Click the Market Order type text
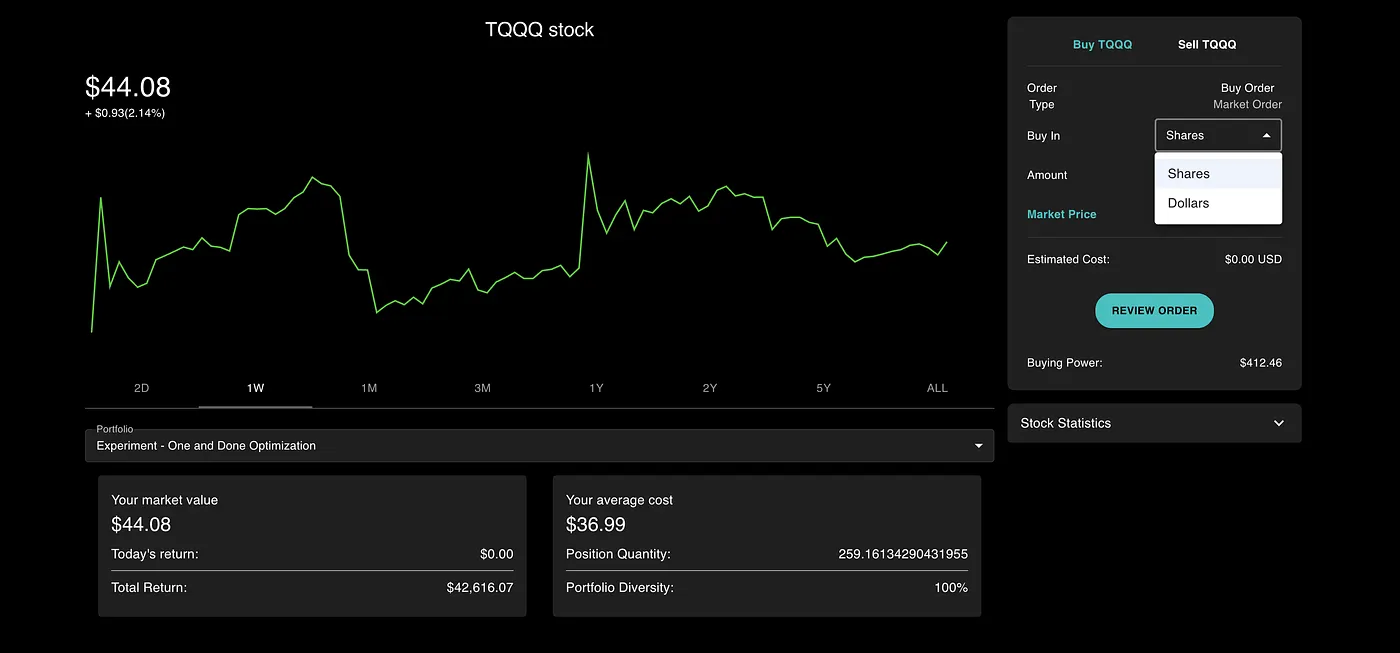 tap(1247, 104)
